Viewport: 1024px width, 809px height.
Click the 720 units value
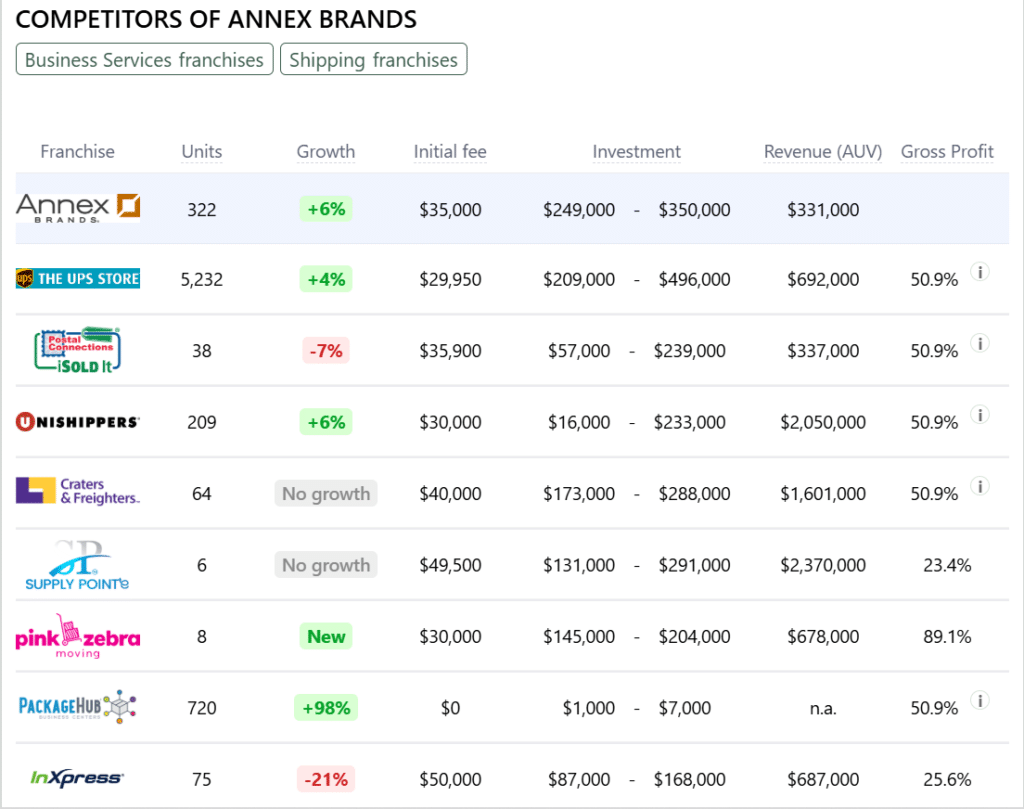[x=202, y=708]
